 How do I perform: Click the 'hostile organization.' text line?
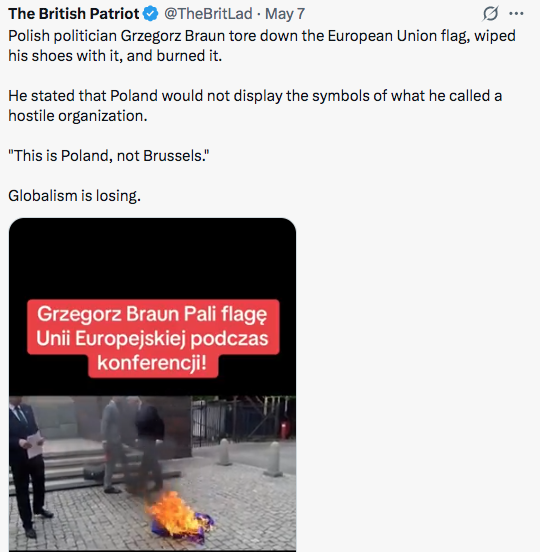[78, 116]
